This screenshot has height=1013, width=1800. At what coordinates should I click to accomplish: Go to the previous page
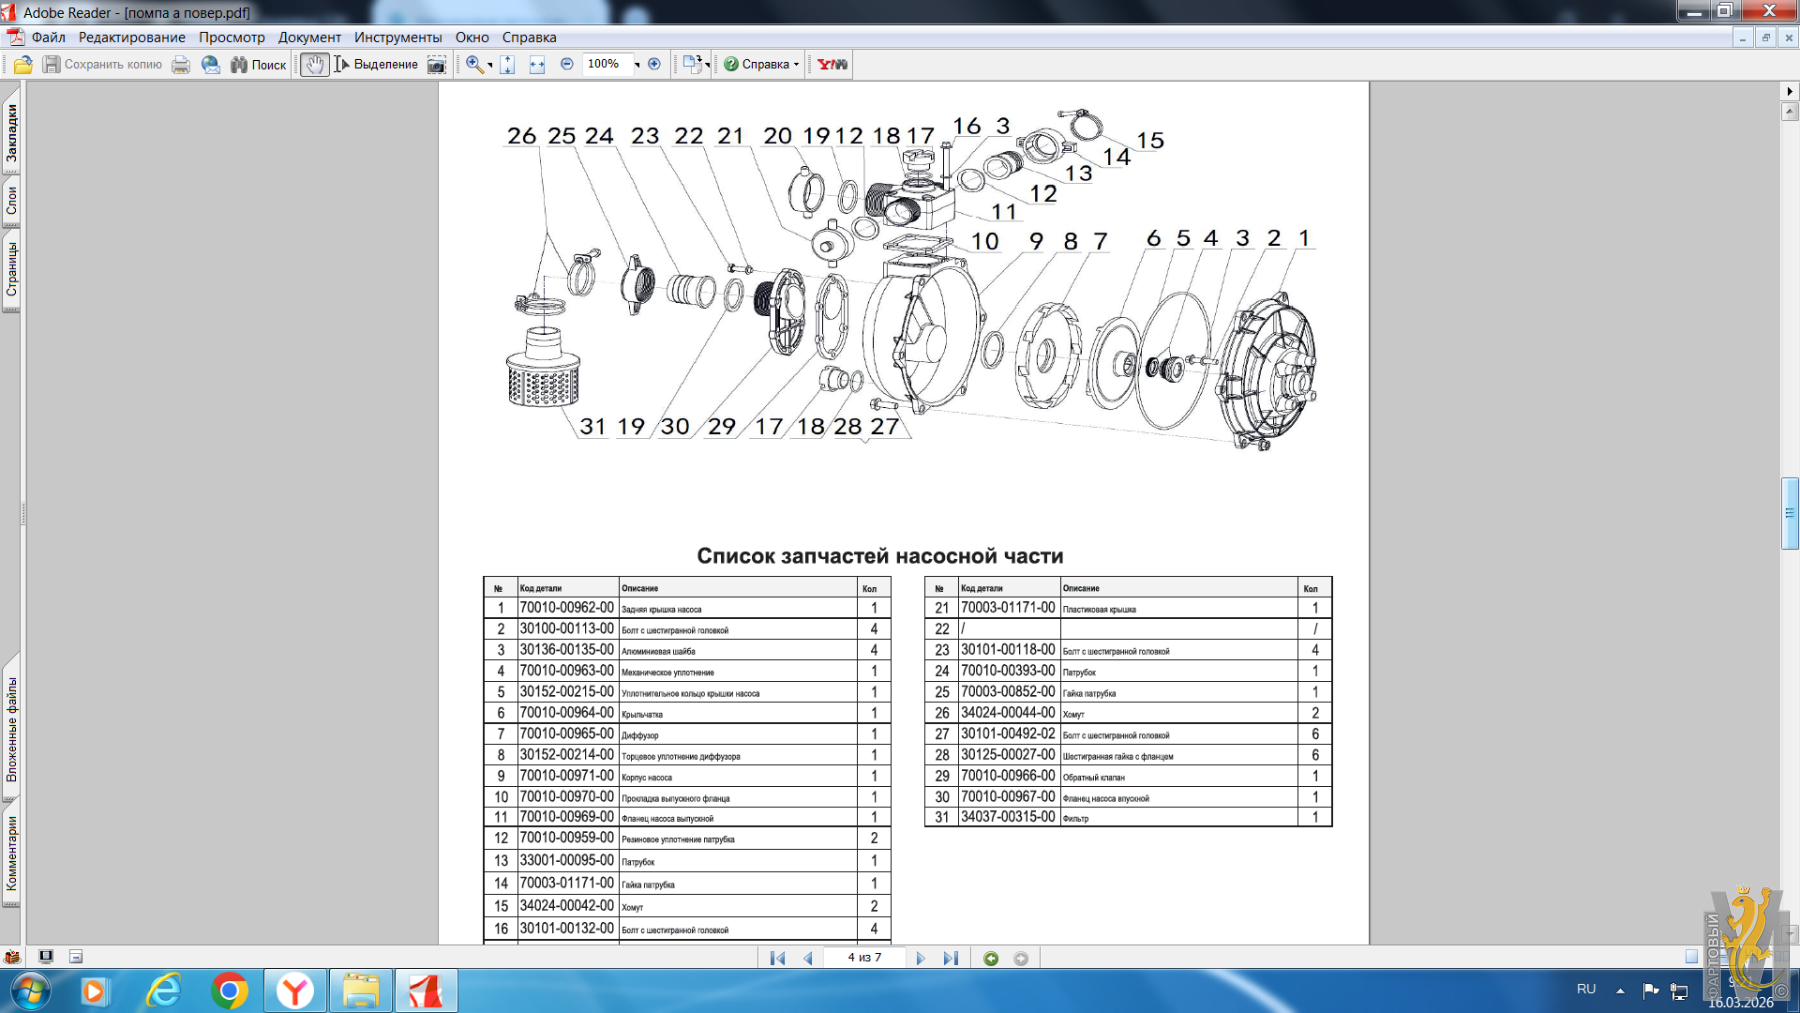(808, 958)
